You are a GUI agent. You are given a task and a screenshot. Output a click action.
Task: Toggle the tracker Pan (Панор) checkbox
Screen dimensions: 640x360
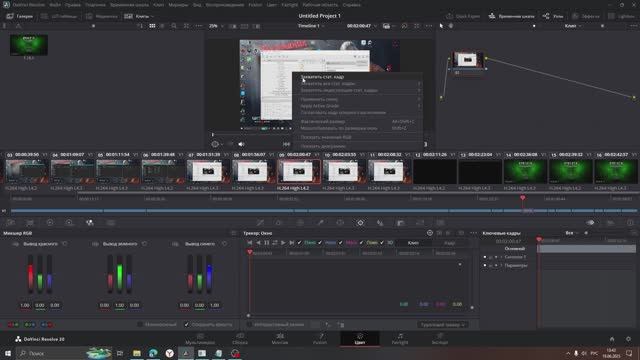(299, 242)
